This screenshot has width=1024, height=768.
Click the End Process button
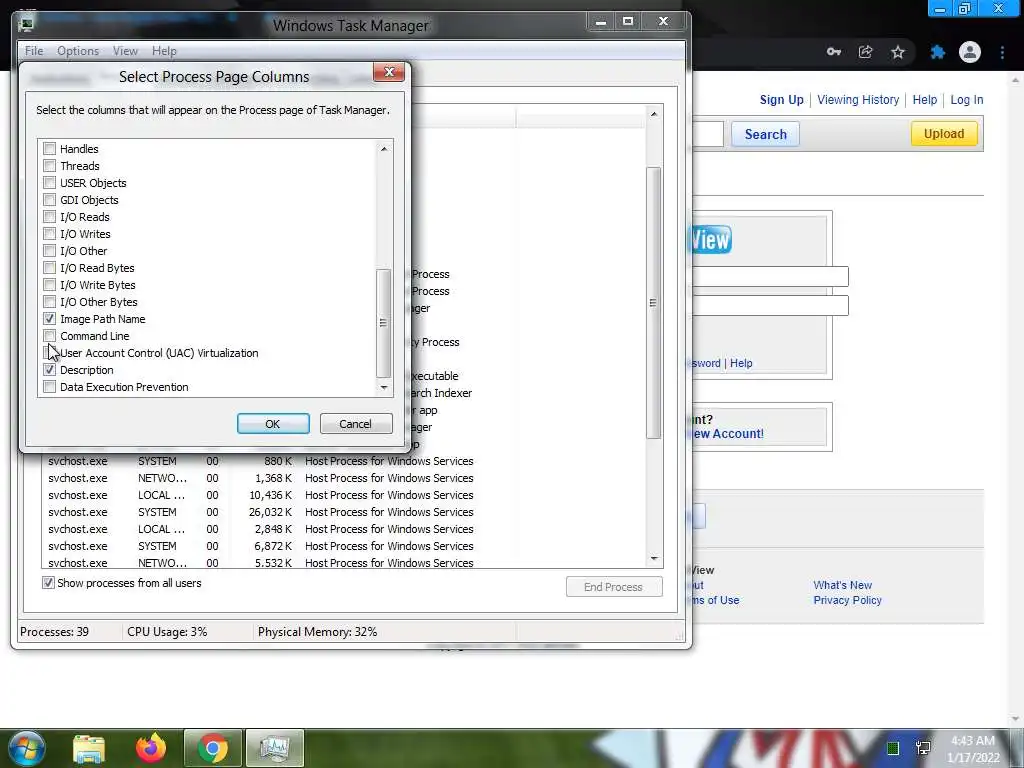(x=614, y=587)
